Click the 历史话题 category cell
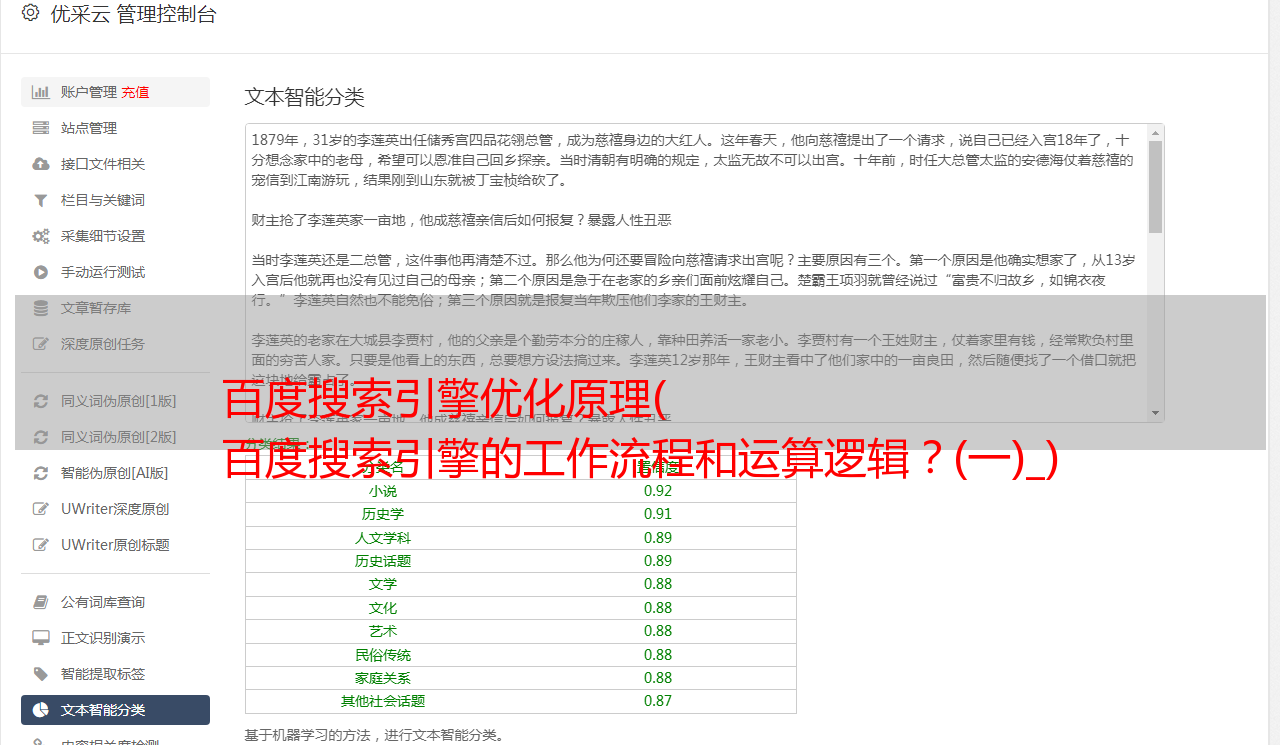 [383, 561]
